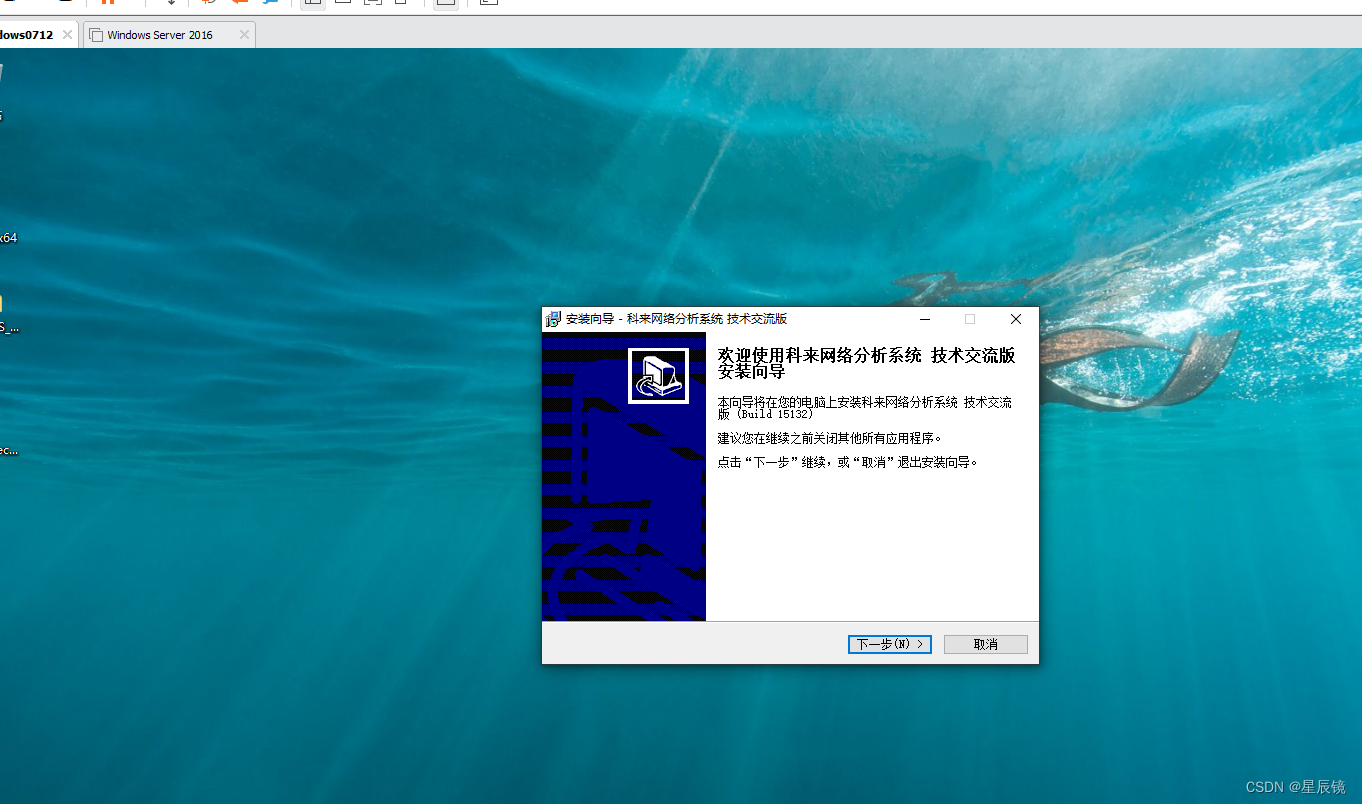This screenshot has width=1362, height=804.
Task: Close the windows0712 VM tab
Action: pyautogui.click(x=67, y=35)
